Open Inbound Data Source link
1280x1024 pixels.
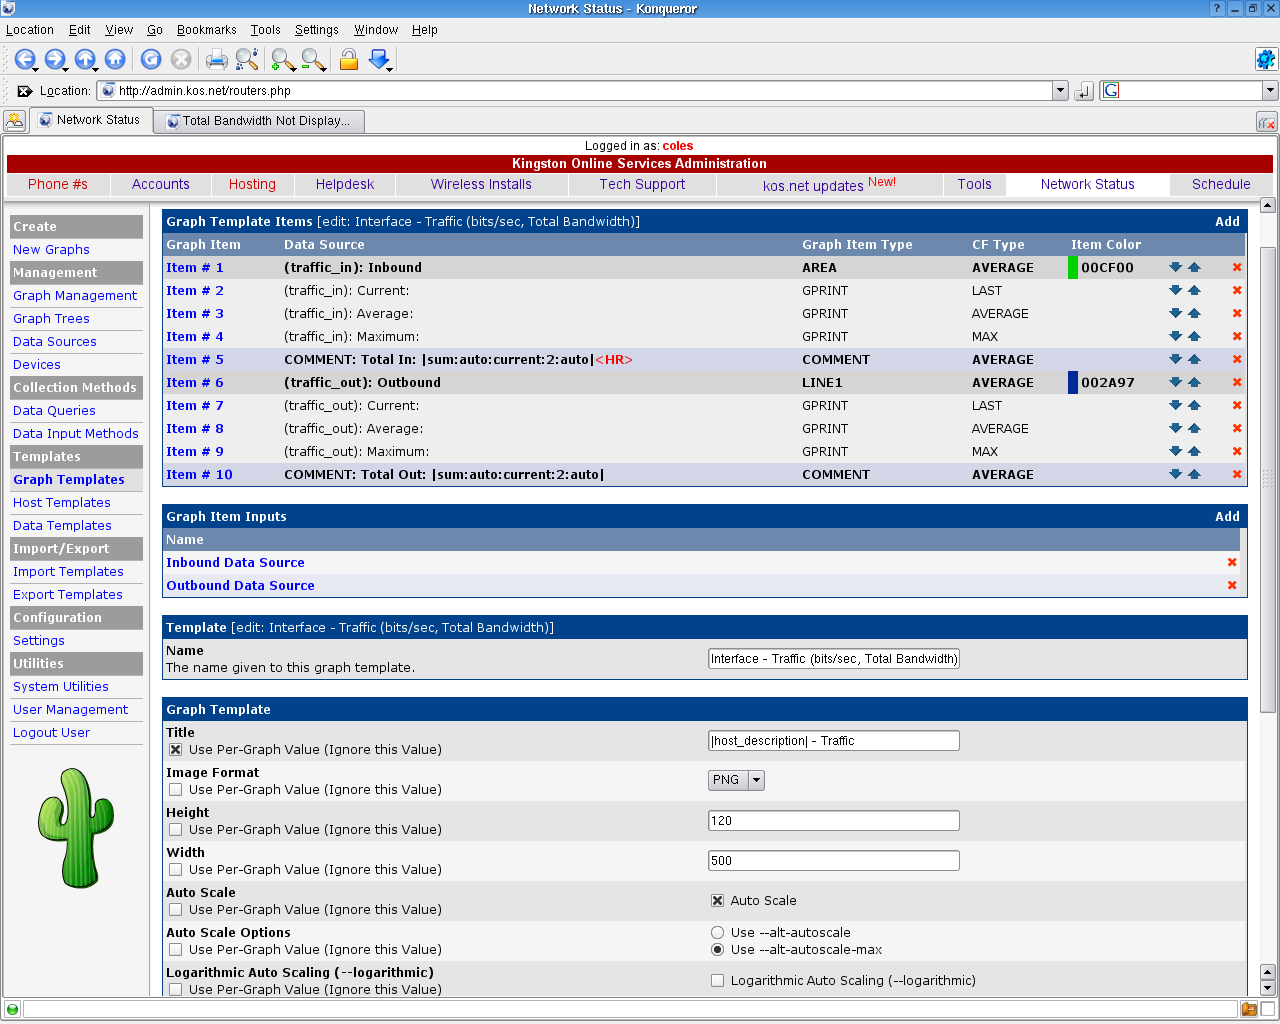pyautogui.click(x=235, y=562)
